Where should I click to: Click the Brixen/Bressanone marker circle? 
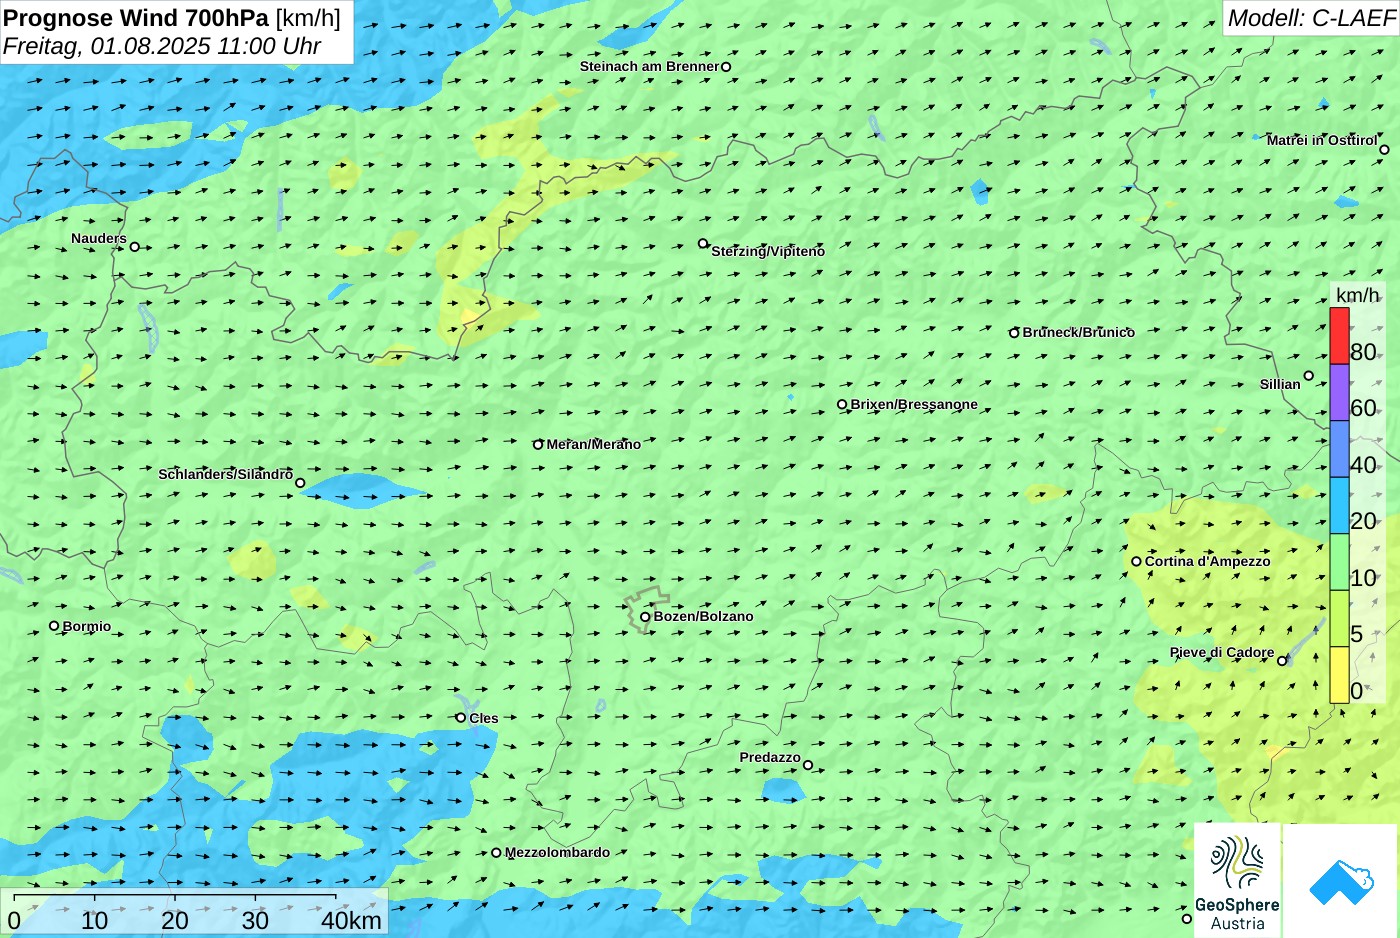842,405
